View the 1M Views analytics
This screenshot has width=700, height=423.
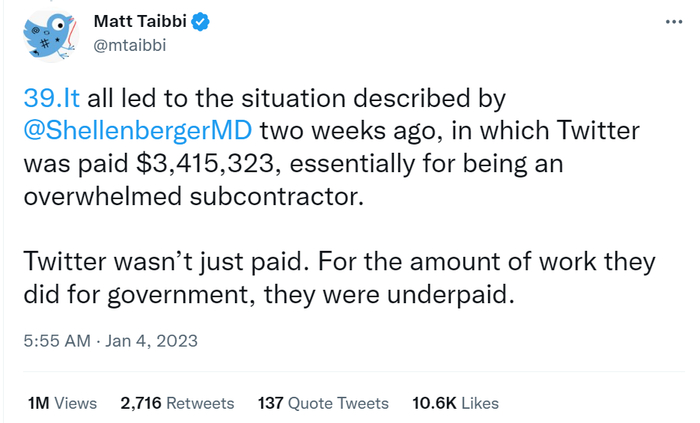click(x=62, y=403)
